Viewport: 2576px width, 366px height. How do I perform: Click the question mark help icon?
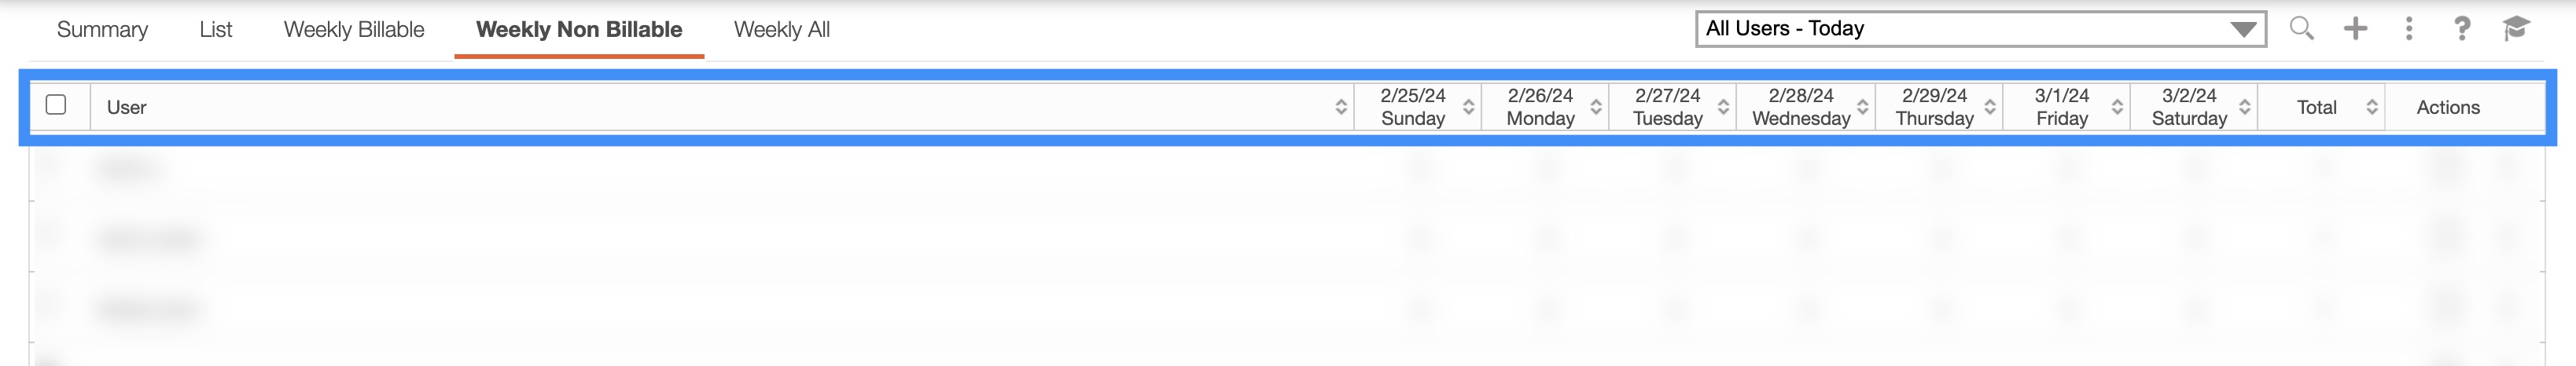click(2462, 29)
